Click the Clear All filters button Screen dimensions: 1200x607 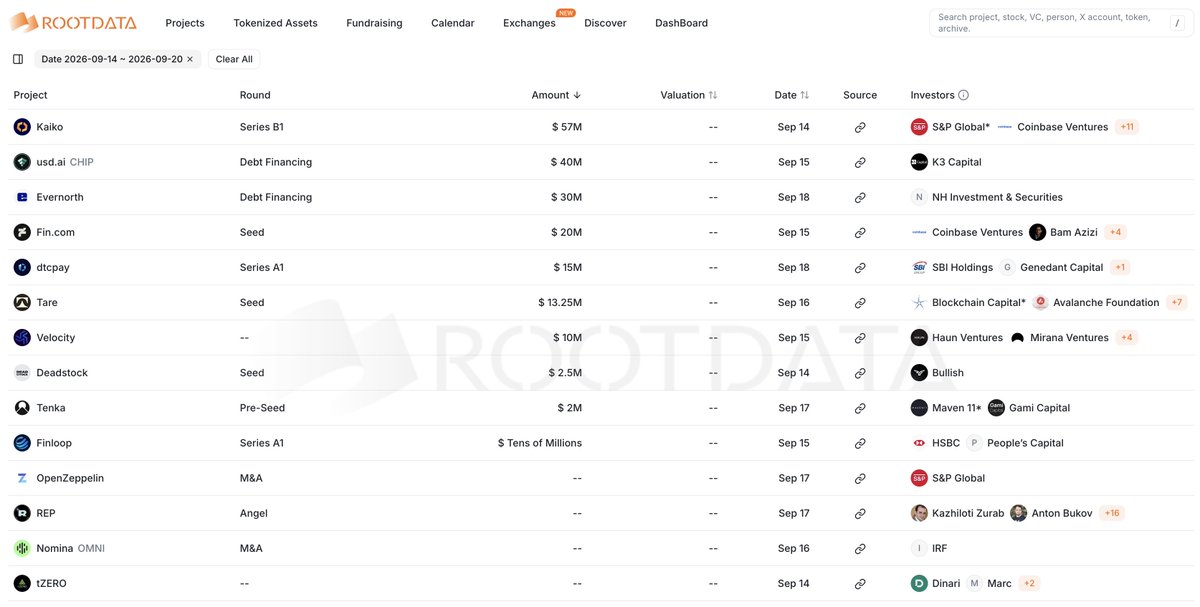coord(234,59)
